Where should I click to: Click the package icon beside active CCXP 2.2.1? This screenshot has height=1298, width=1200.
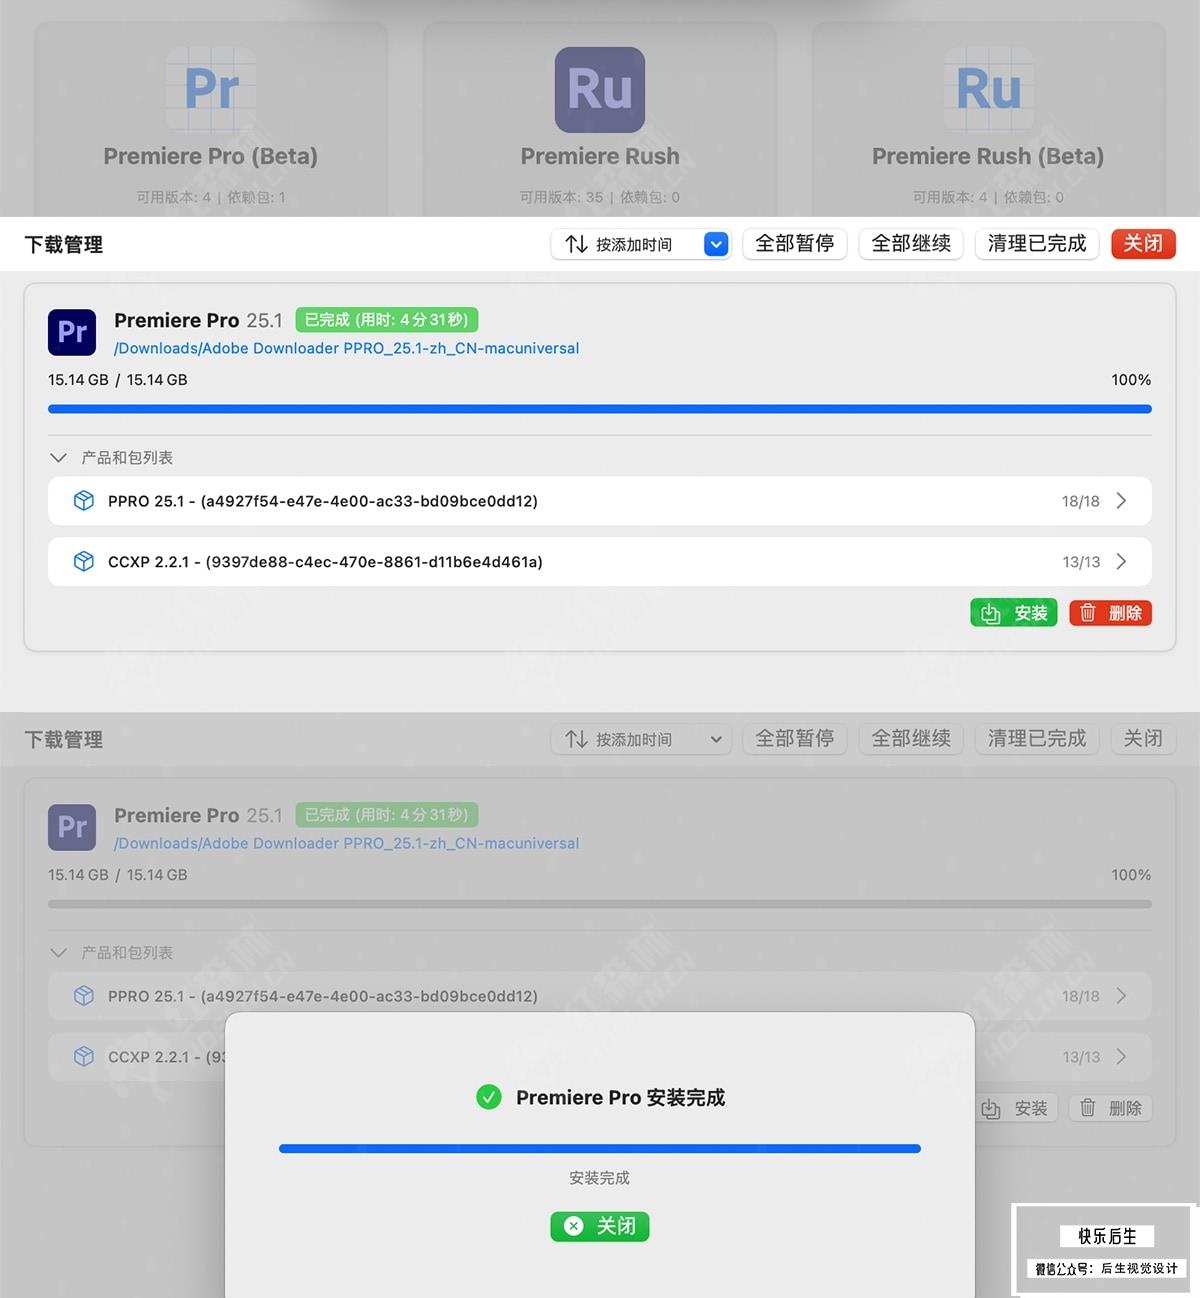[84, 562]
